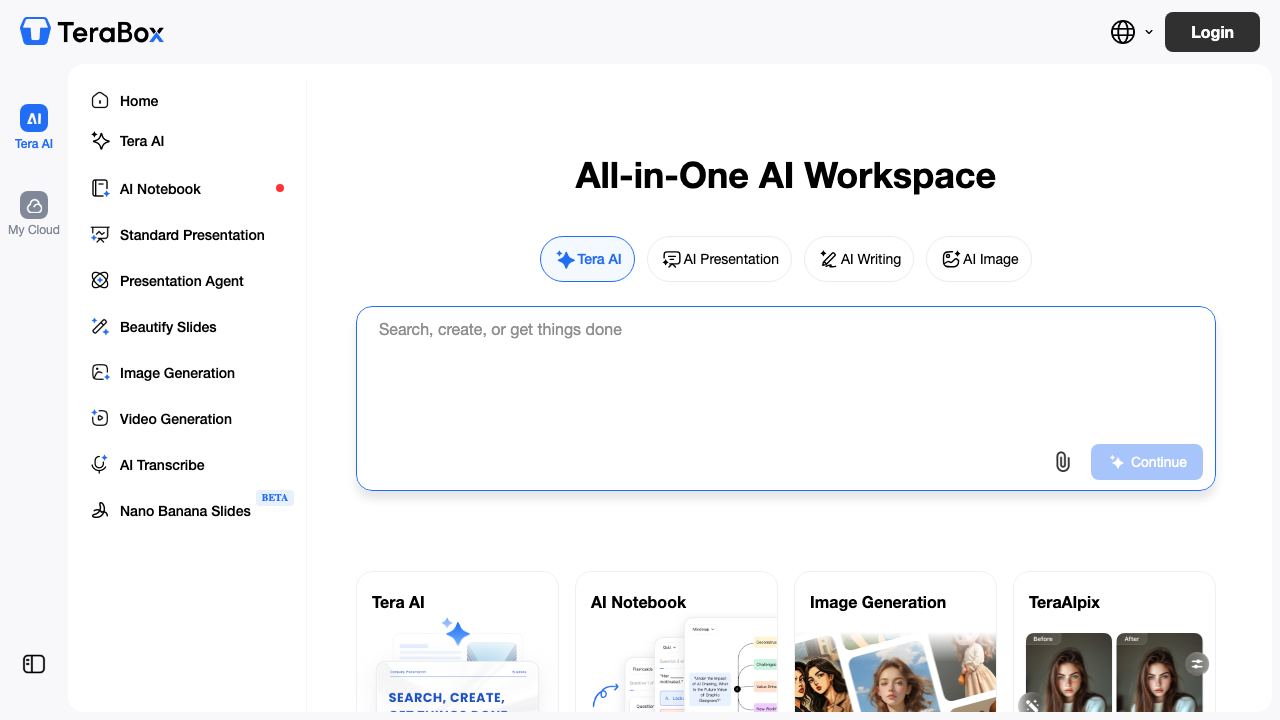
Task: Click the Presentation Agent icon
Action: tap(100, 280)
